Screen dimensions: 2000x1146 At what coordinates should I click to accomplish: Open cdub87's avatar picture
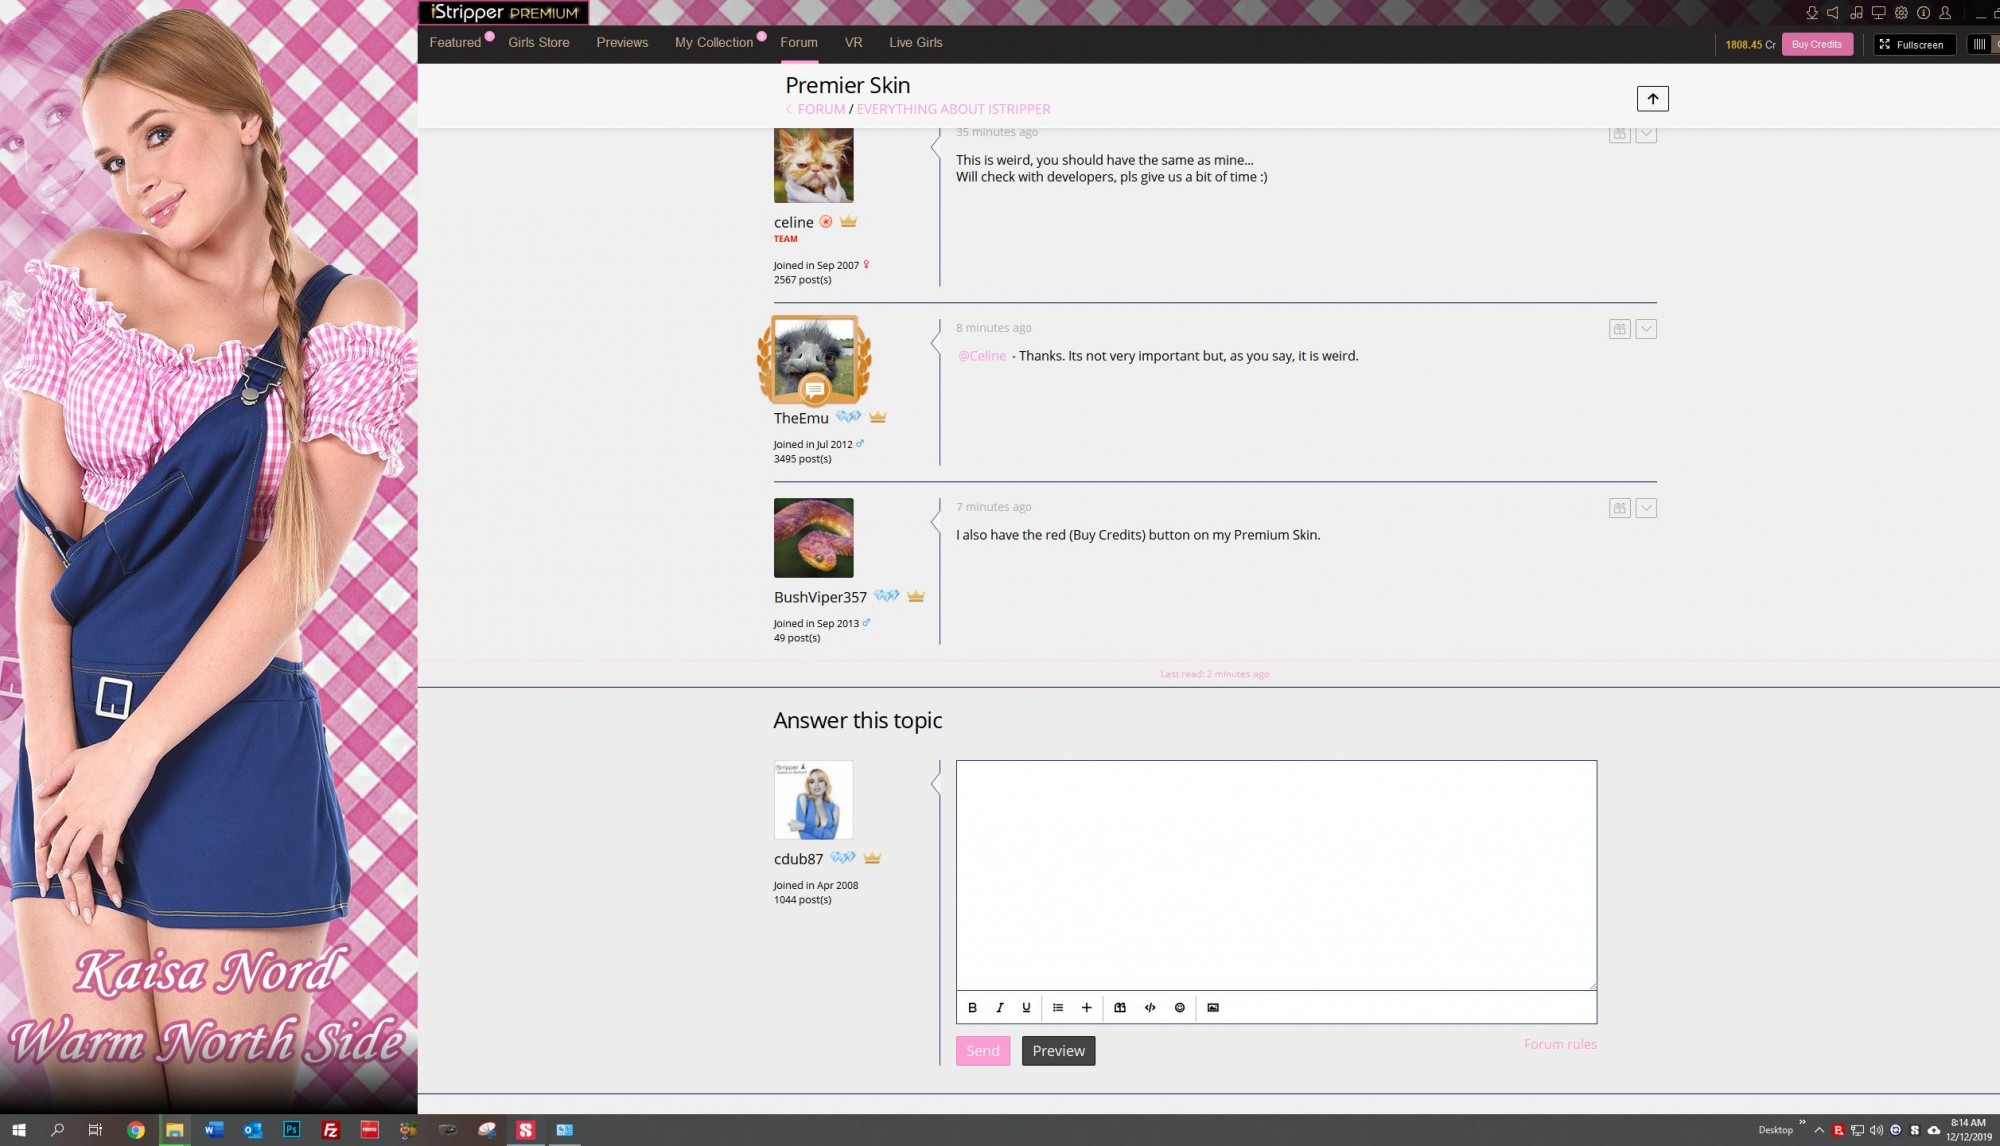813,800
